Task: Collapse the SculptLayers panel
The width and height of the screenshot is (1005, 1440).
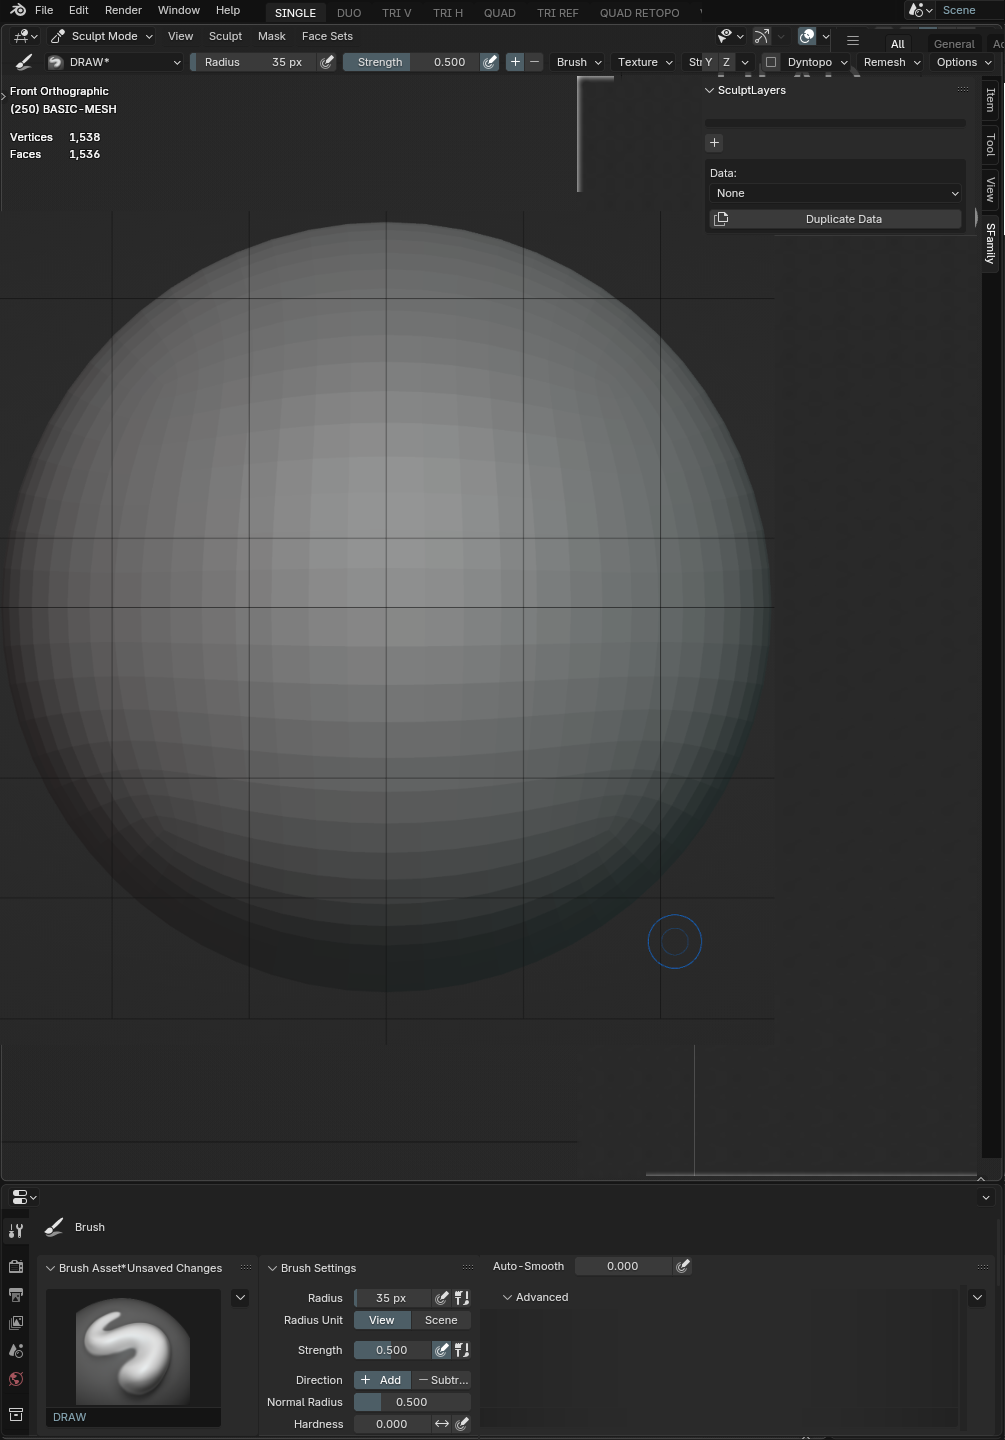Action: click(710, 90)
